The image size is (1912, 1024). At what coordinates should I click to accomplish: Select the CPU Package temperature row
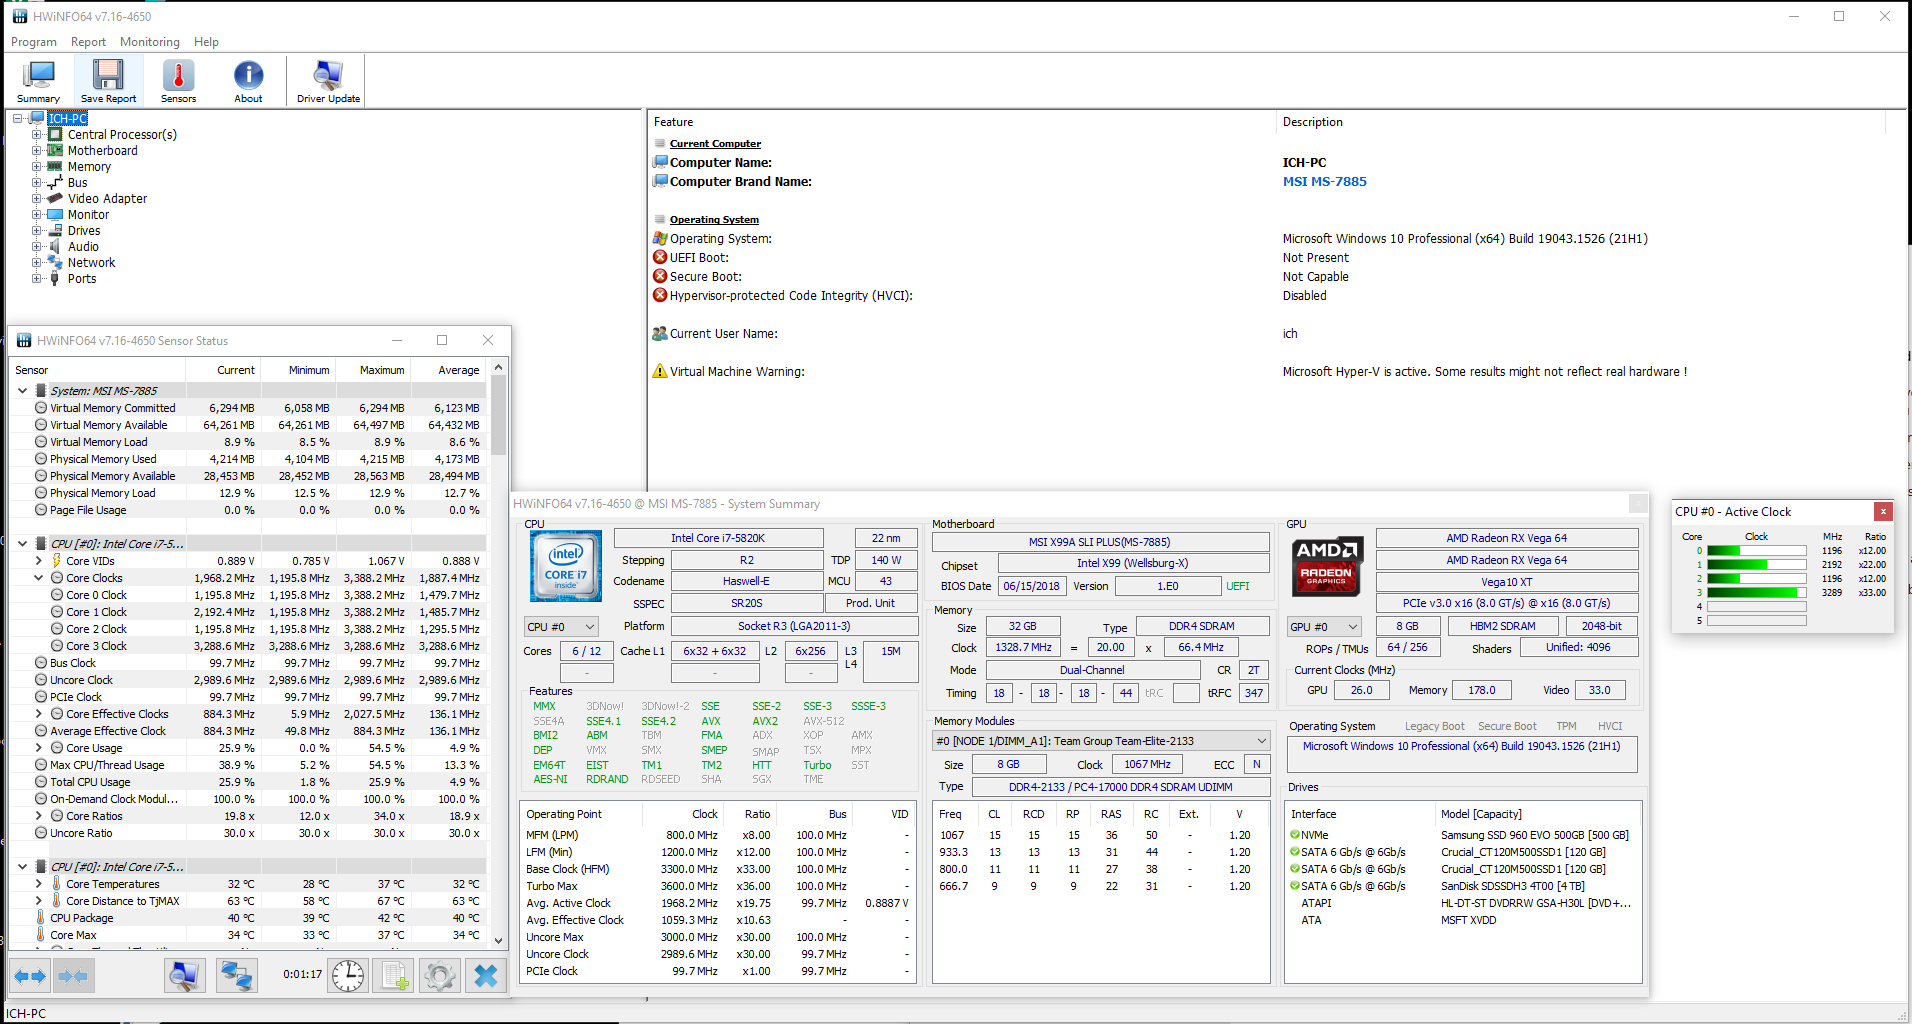tap(248, 918)
